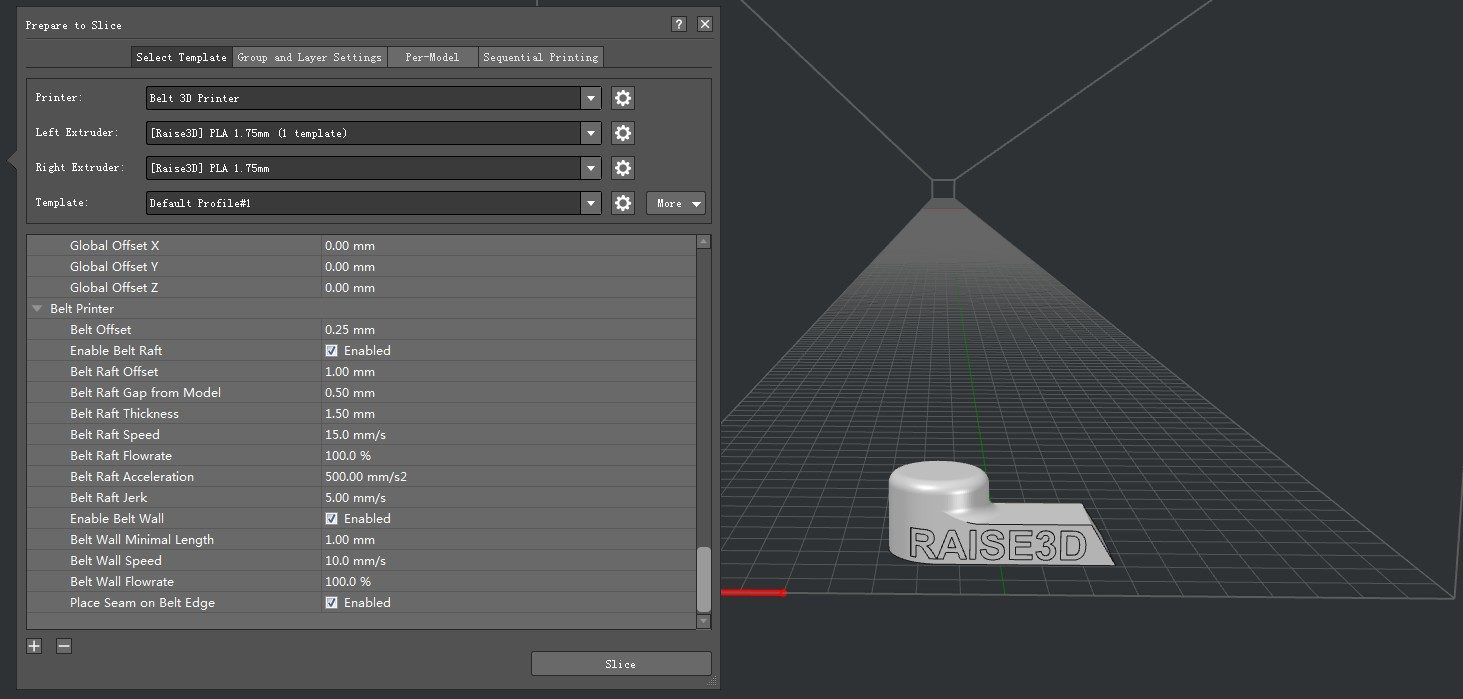This screenshot has width=1463, height=699.
Task: Open the More options menu
Action: click(x=675, y=203)
